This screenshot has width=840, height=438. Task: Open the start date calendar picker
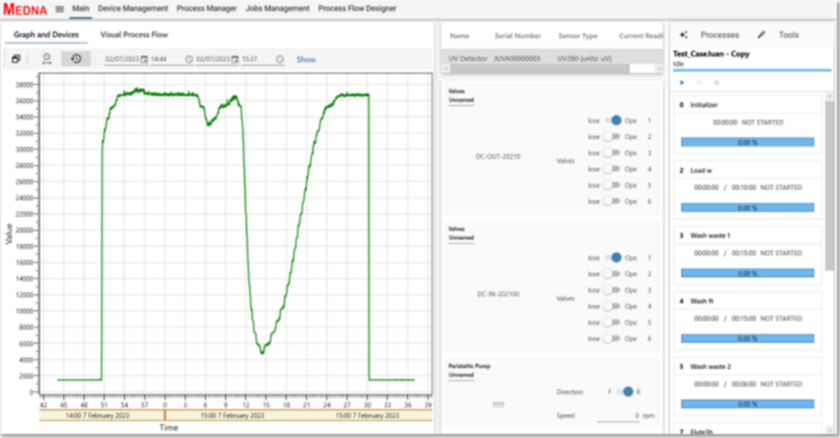(144, 59)
